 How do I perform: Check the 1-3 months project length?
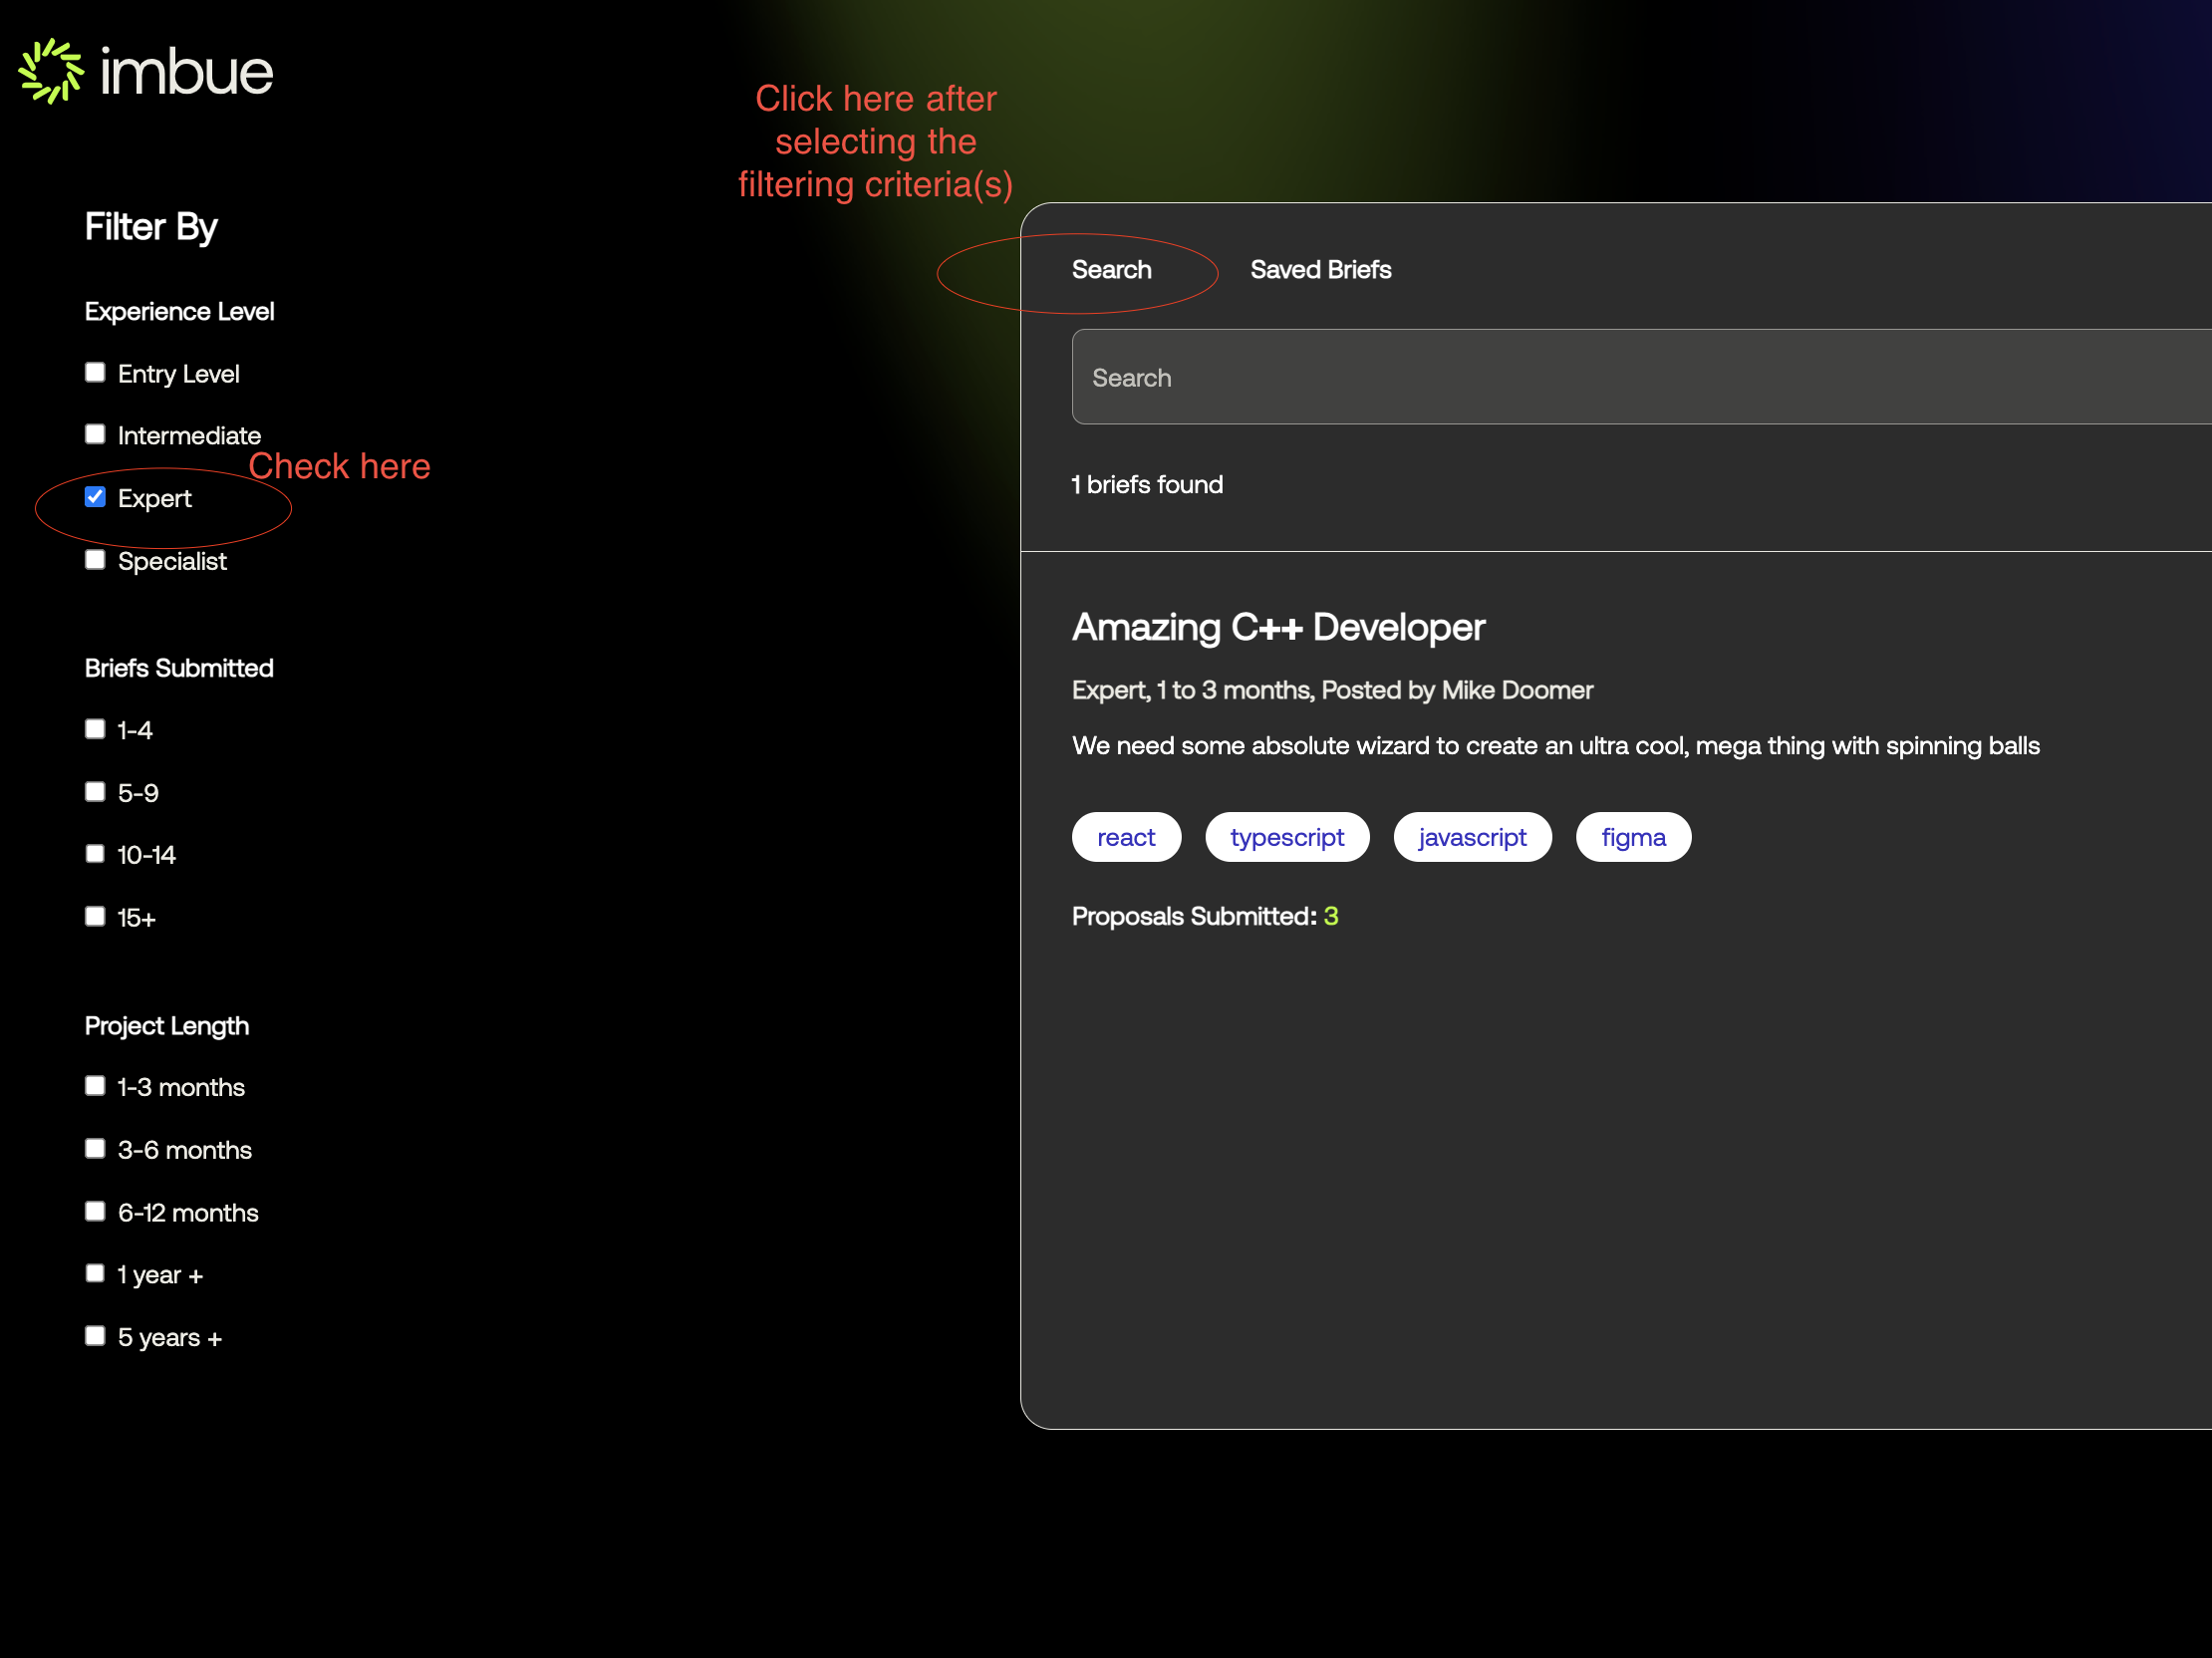(95, 1086)
